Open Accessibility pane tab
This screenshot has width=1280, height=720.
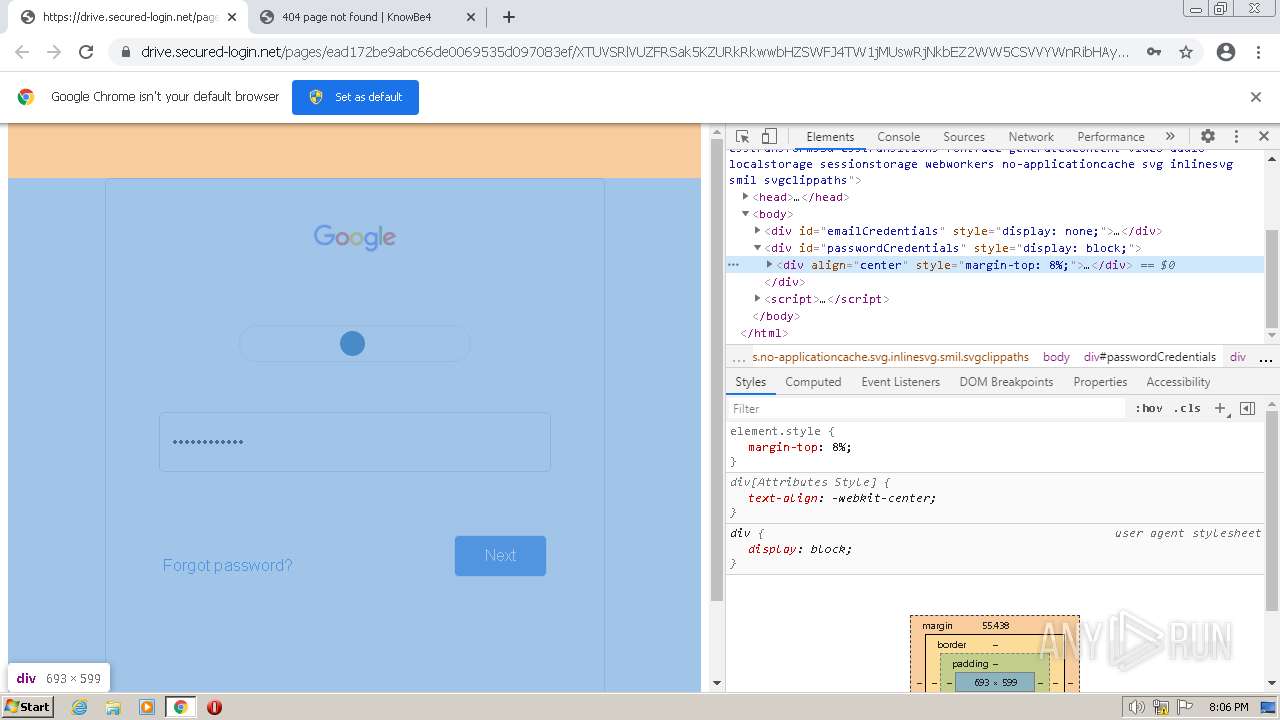pos(1178,382)
